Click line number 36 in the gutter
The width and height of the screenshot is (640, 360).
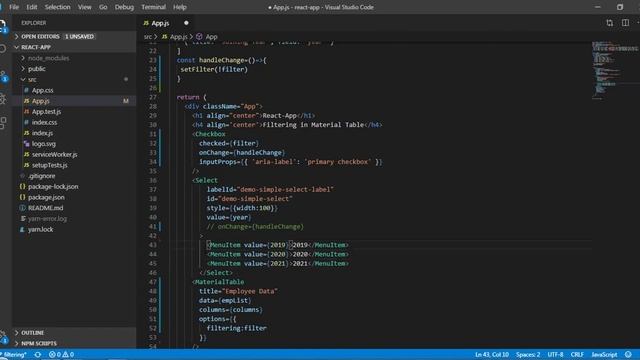point(153,180)
